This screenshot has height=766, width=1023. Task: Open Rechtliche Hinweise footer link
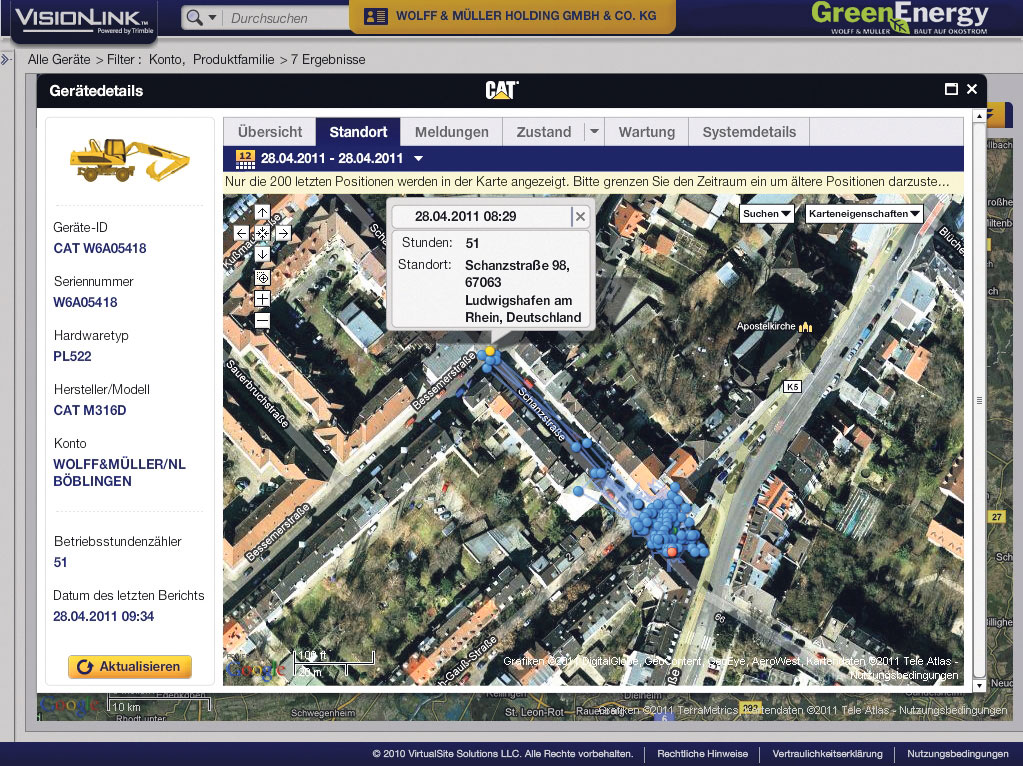(x=703, y=754)
